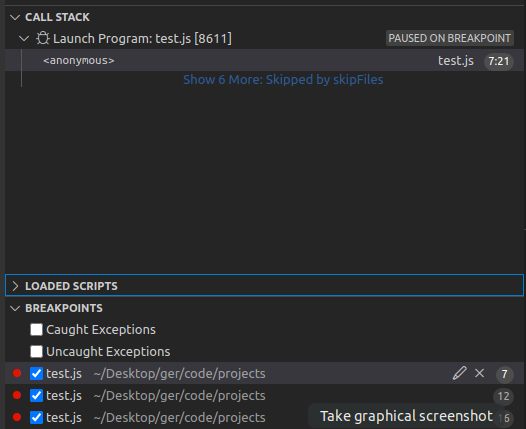This screenshot has width=526, height=429.
Task: Click the line 12 number badge
Action: point(503,396)
